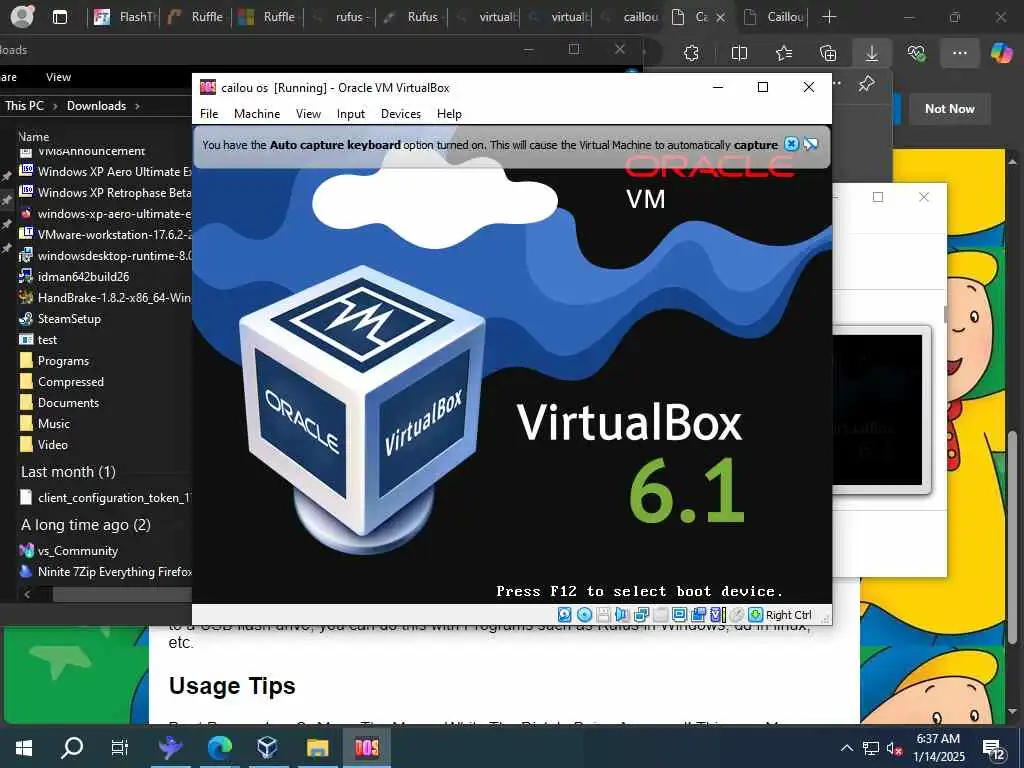The image size is (1024, 768).
Task: Click Explorer horizontal scrollbar left arrow
Action: [27, 594]
